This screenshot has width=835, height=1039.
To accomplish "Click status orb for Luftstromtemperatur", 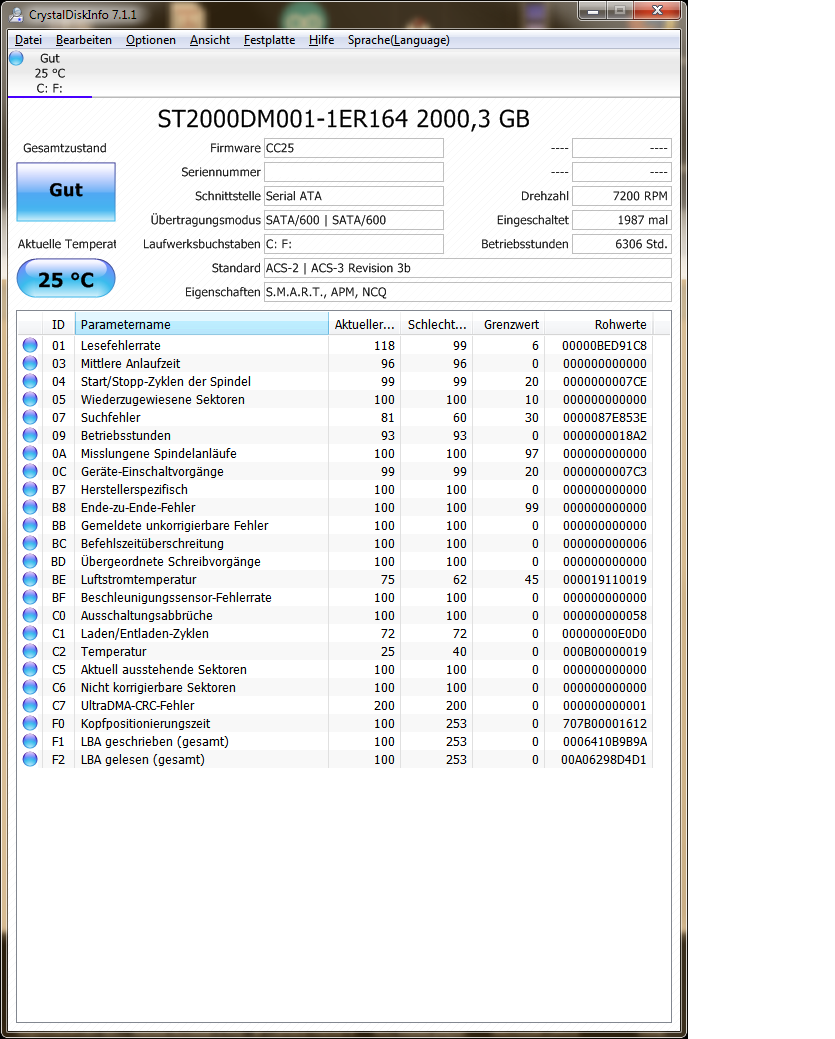I will click(30, 579).
